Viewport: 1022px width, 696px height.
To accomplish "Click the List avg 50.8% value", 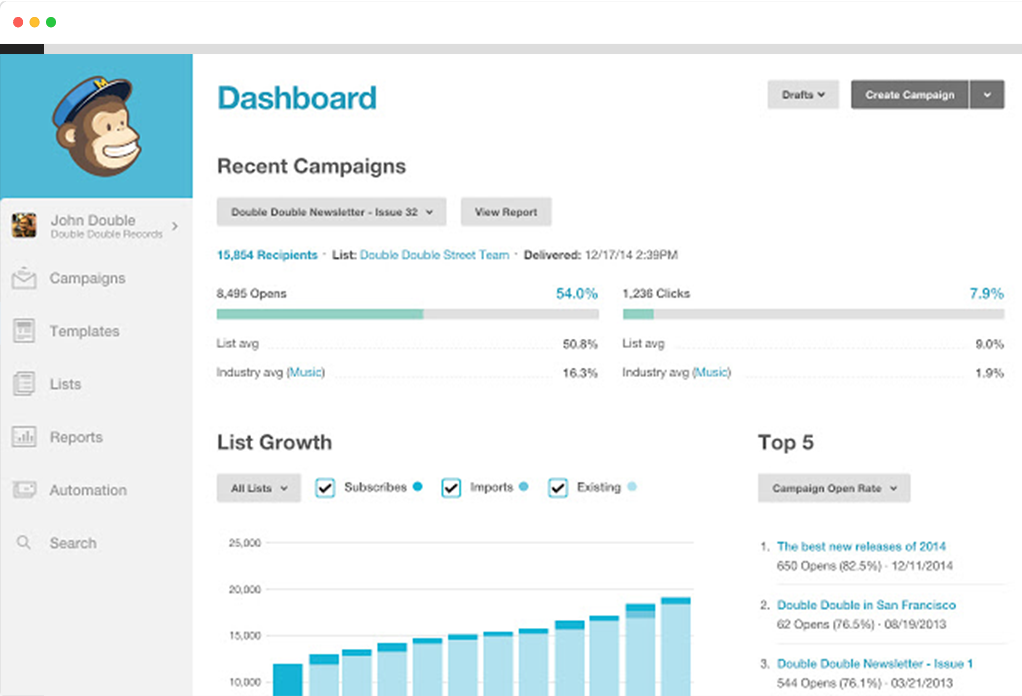I will click(x=580, y=343).
